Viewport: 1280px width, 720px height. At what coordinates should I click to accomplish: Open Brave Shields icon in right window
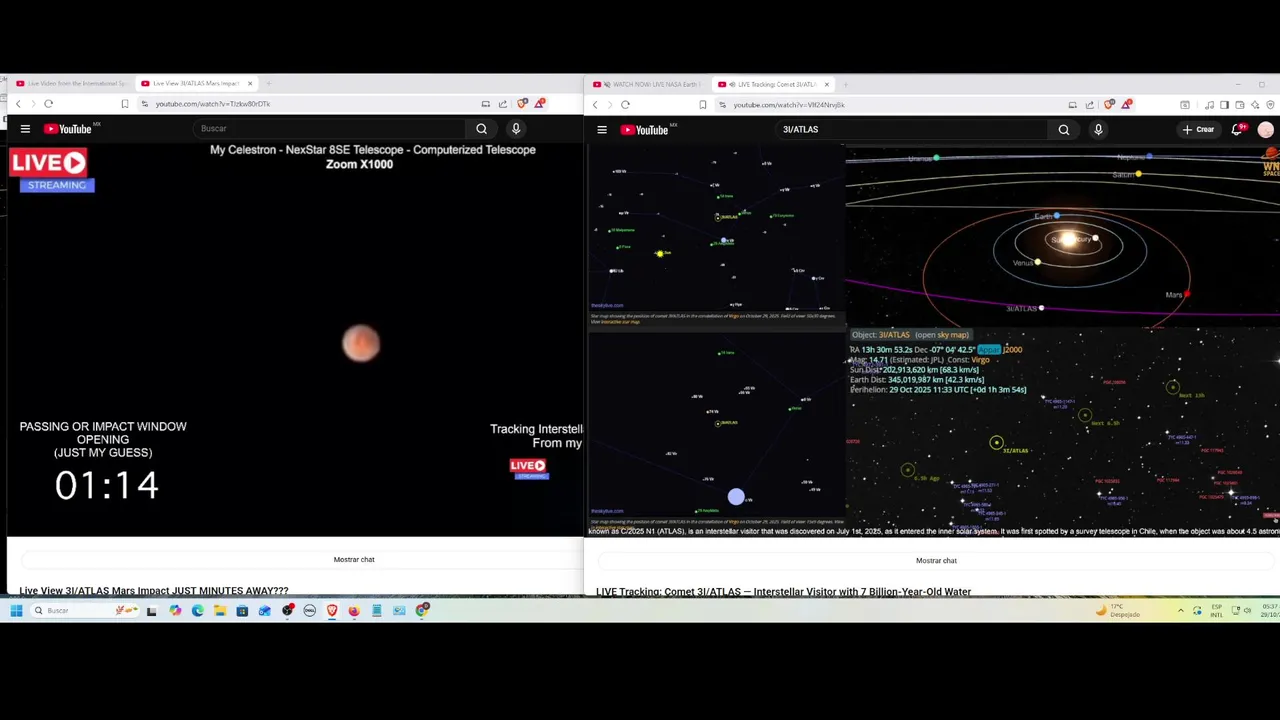pos(1109,104)
